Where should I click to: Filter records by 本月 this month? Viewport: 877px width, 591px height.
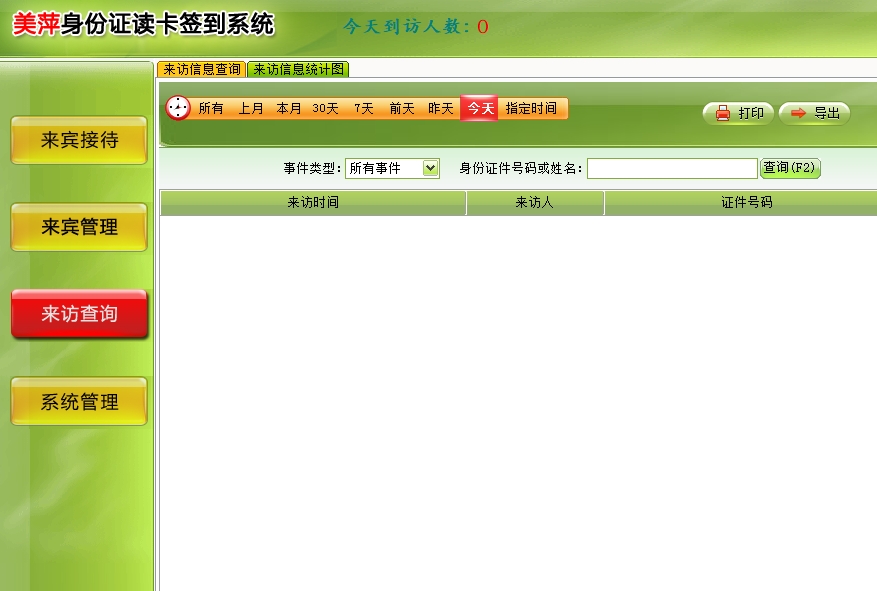click(289, 109)
